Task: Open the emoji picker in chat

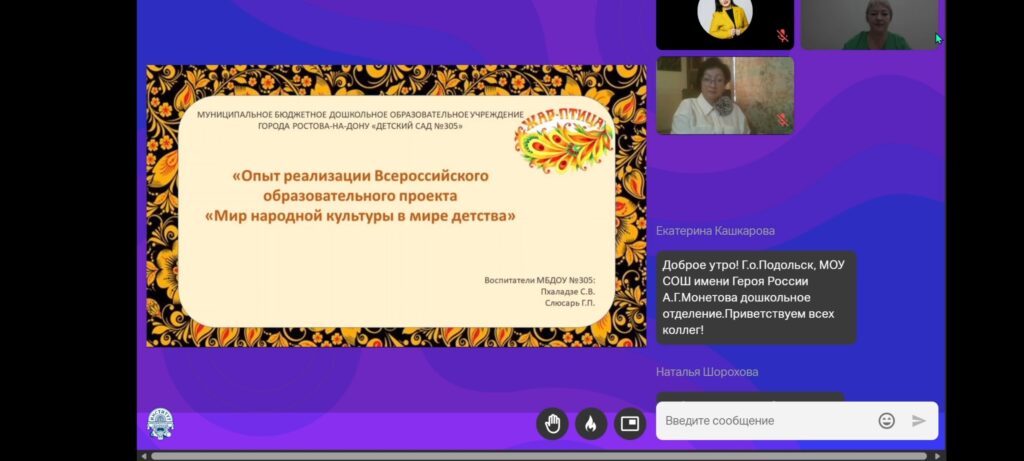Action: click(x=886, y=421)
